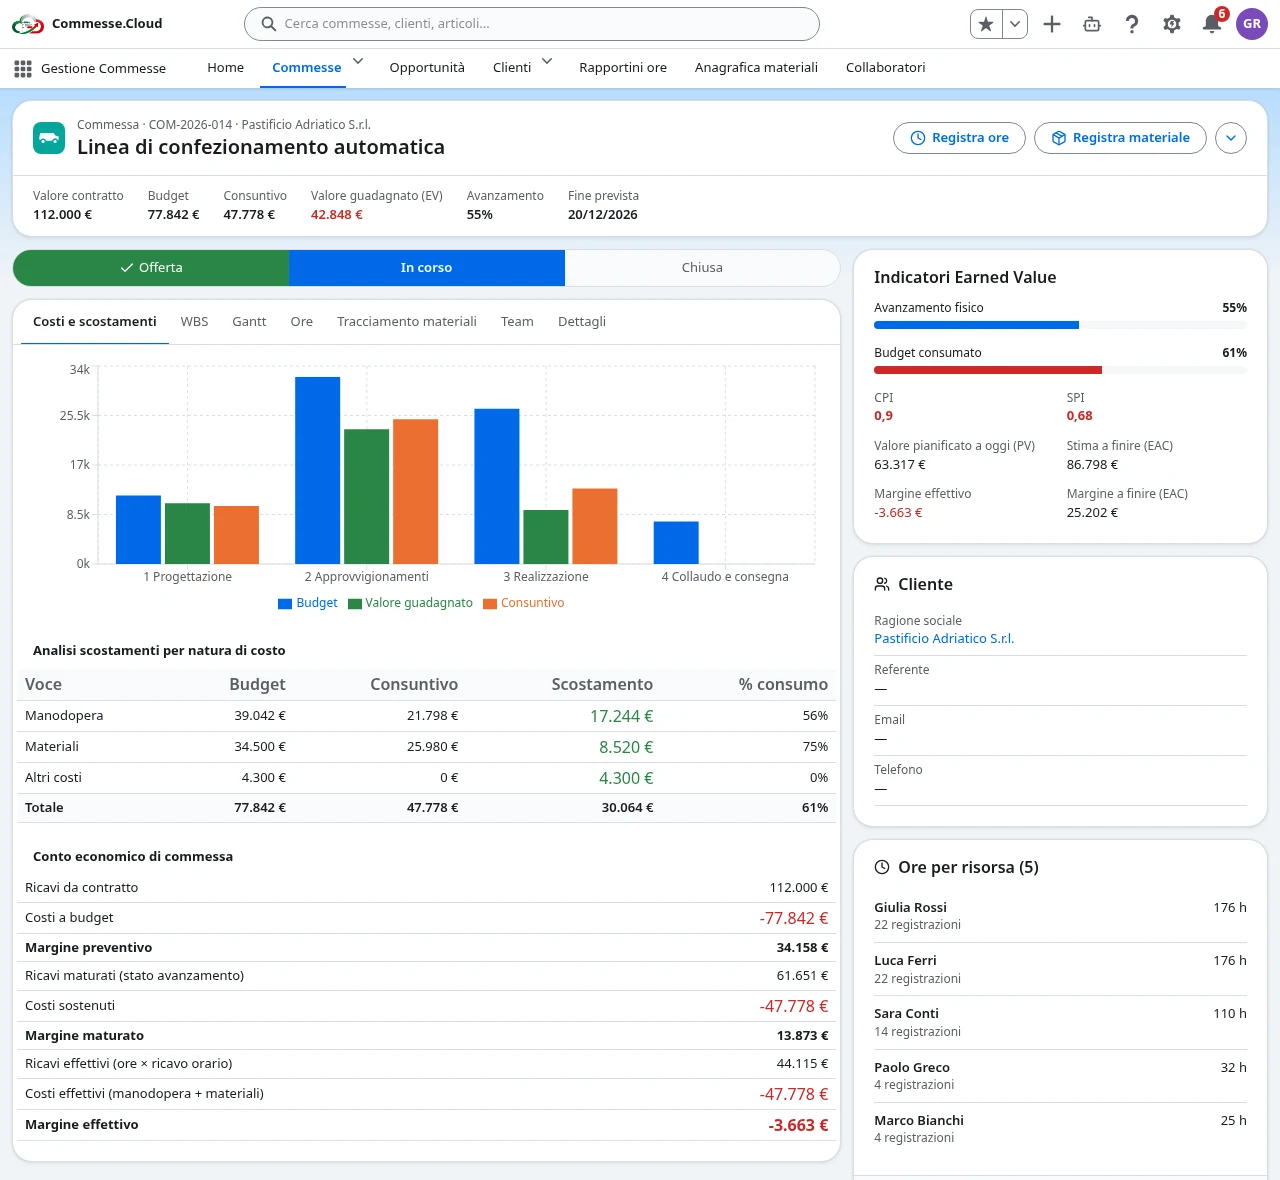1280x1180 pixels.
Task: Open Pastificio Adriatico S.r.l. client link
Action: [944, 639]
